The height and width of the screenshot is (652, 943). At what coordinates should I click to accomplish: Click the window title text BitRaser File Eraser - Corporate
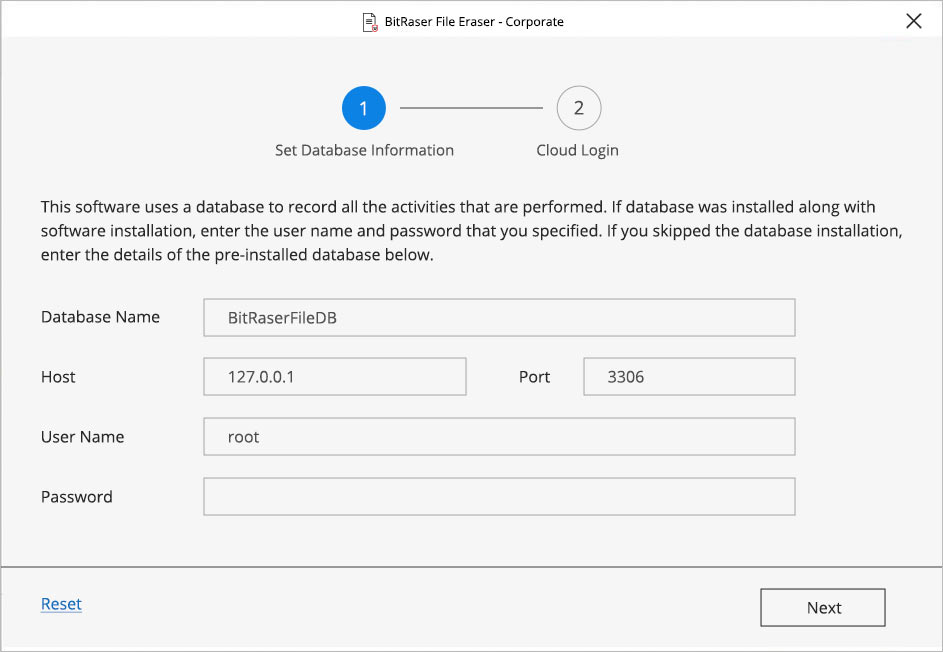point(475,22)
